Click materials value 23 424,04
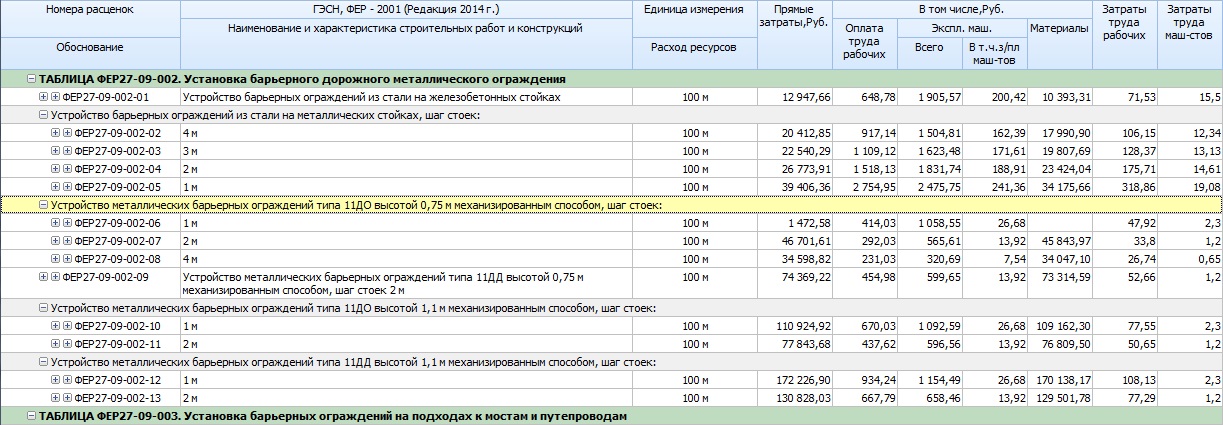This screenshot has width=1223, height=425. 1064,169
